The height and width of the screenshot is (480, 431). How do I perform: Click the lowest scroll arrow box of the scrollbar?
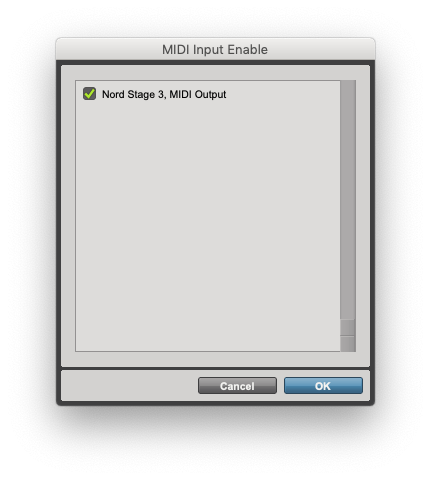tap(348, 344)
